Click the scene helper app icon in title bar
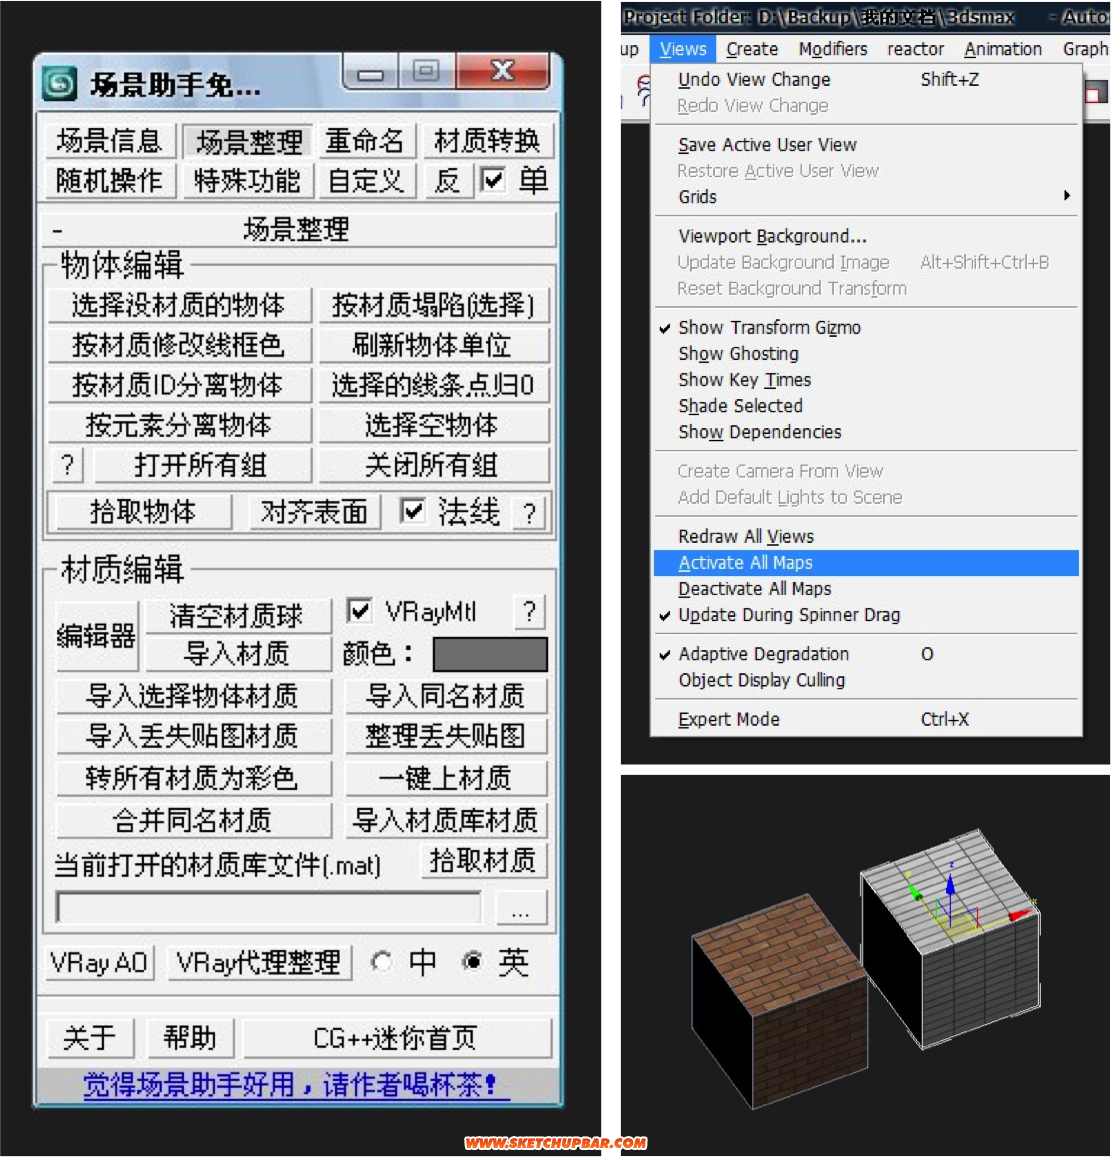This screenshot has width=1111, height=1157. point(60,83)
